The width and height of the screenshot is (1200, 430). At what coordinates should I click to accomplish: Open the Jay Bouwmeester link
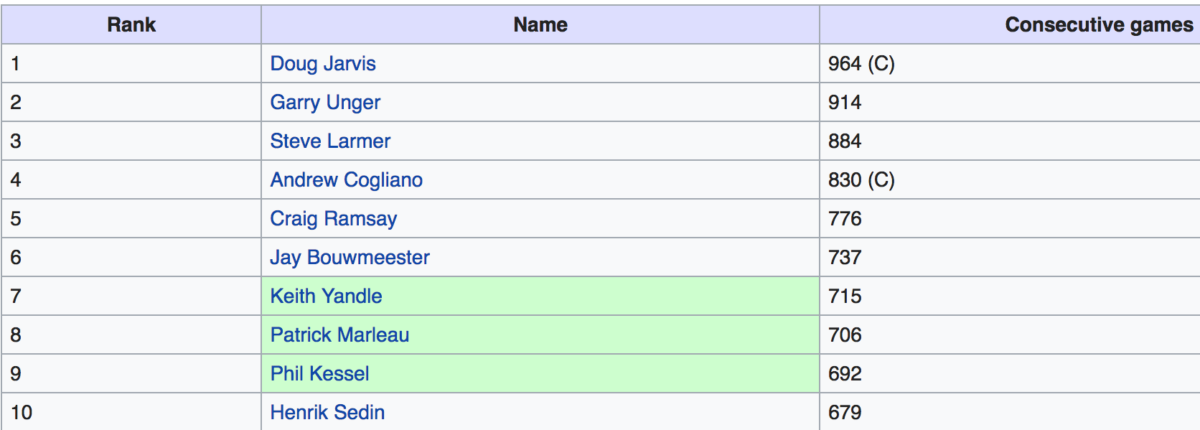pyautogui.click(x=349, y=257)
